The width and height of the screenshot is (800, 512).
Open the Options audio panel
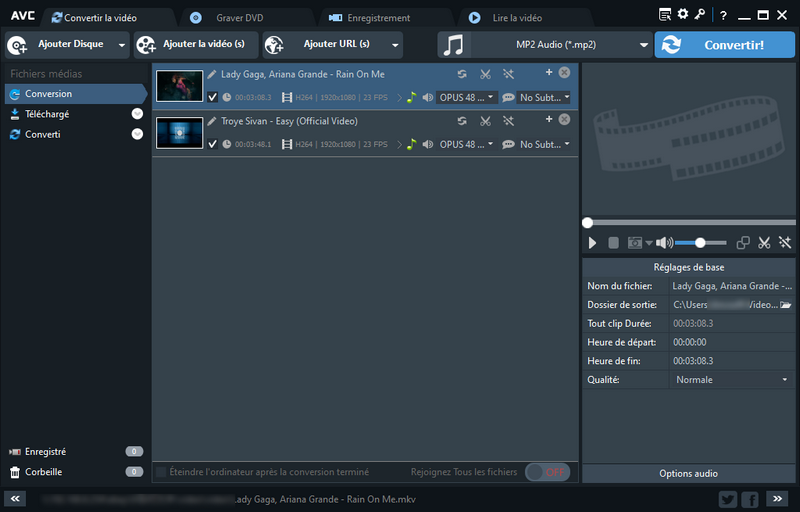tap(688, 474)
